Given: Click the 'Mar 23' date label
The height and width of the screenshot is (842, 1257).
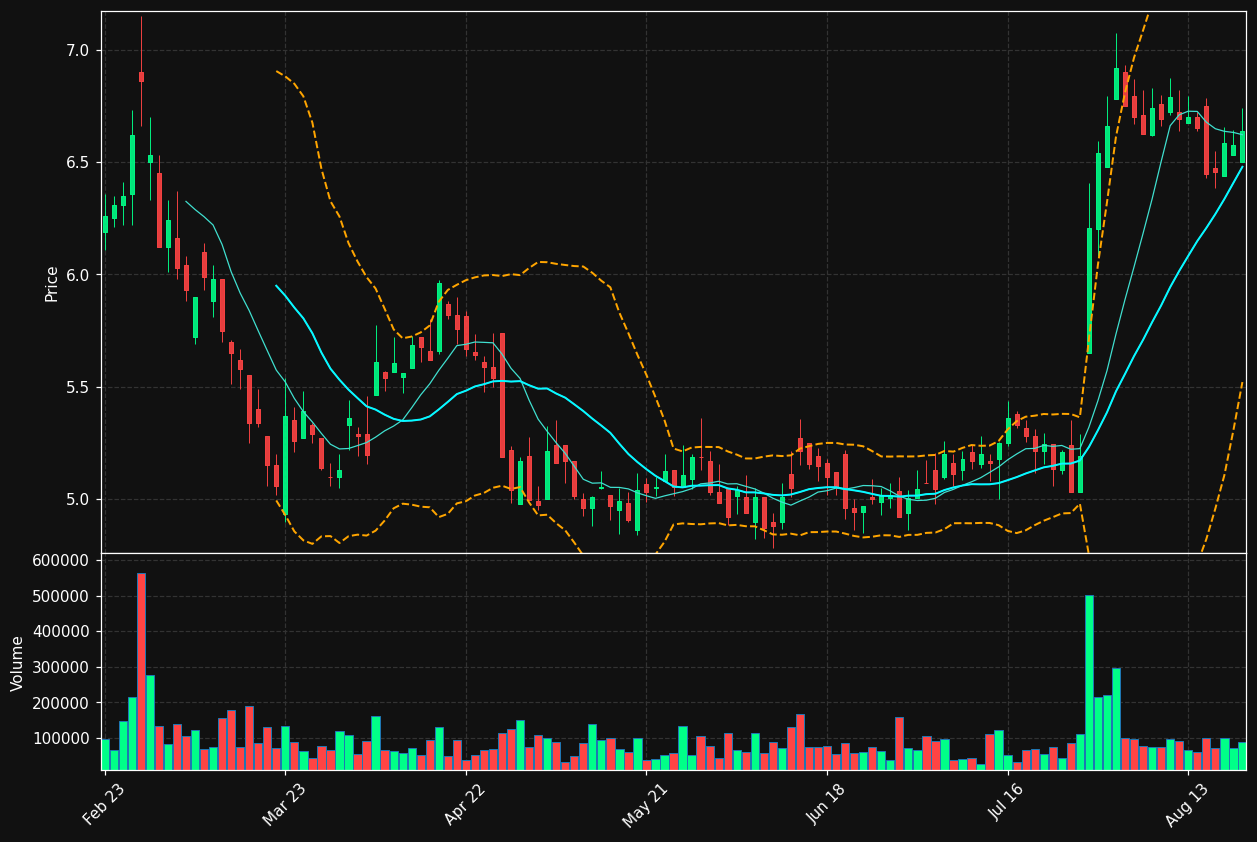Looking at the screenshot, I should (x=285, y=803).
